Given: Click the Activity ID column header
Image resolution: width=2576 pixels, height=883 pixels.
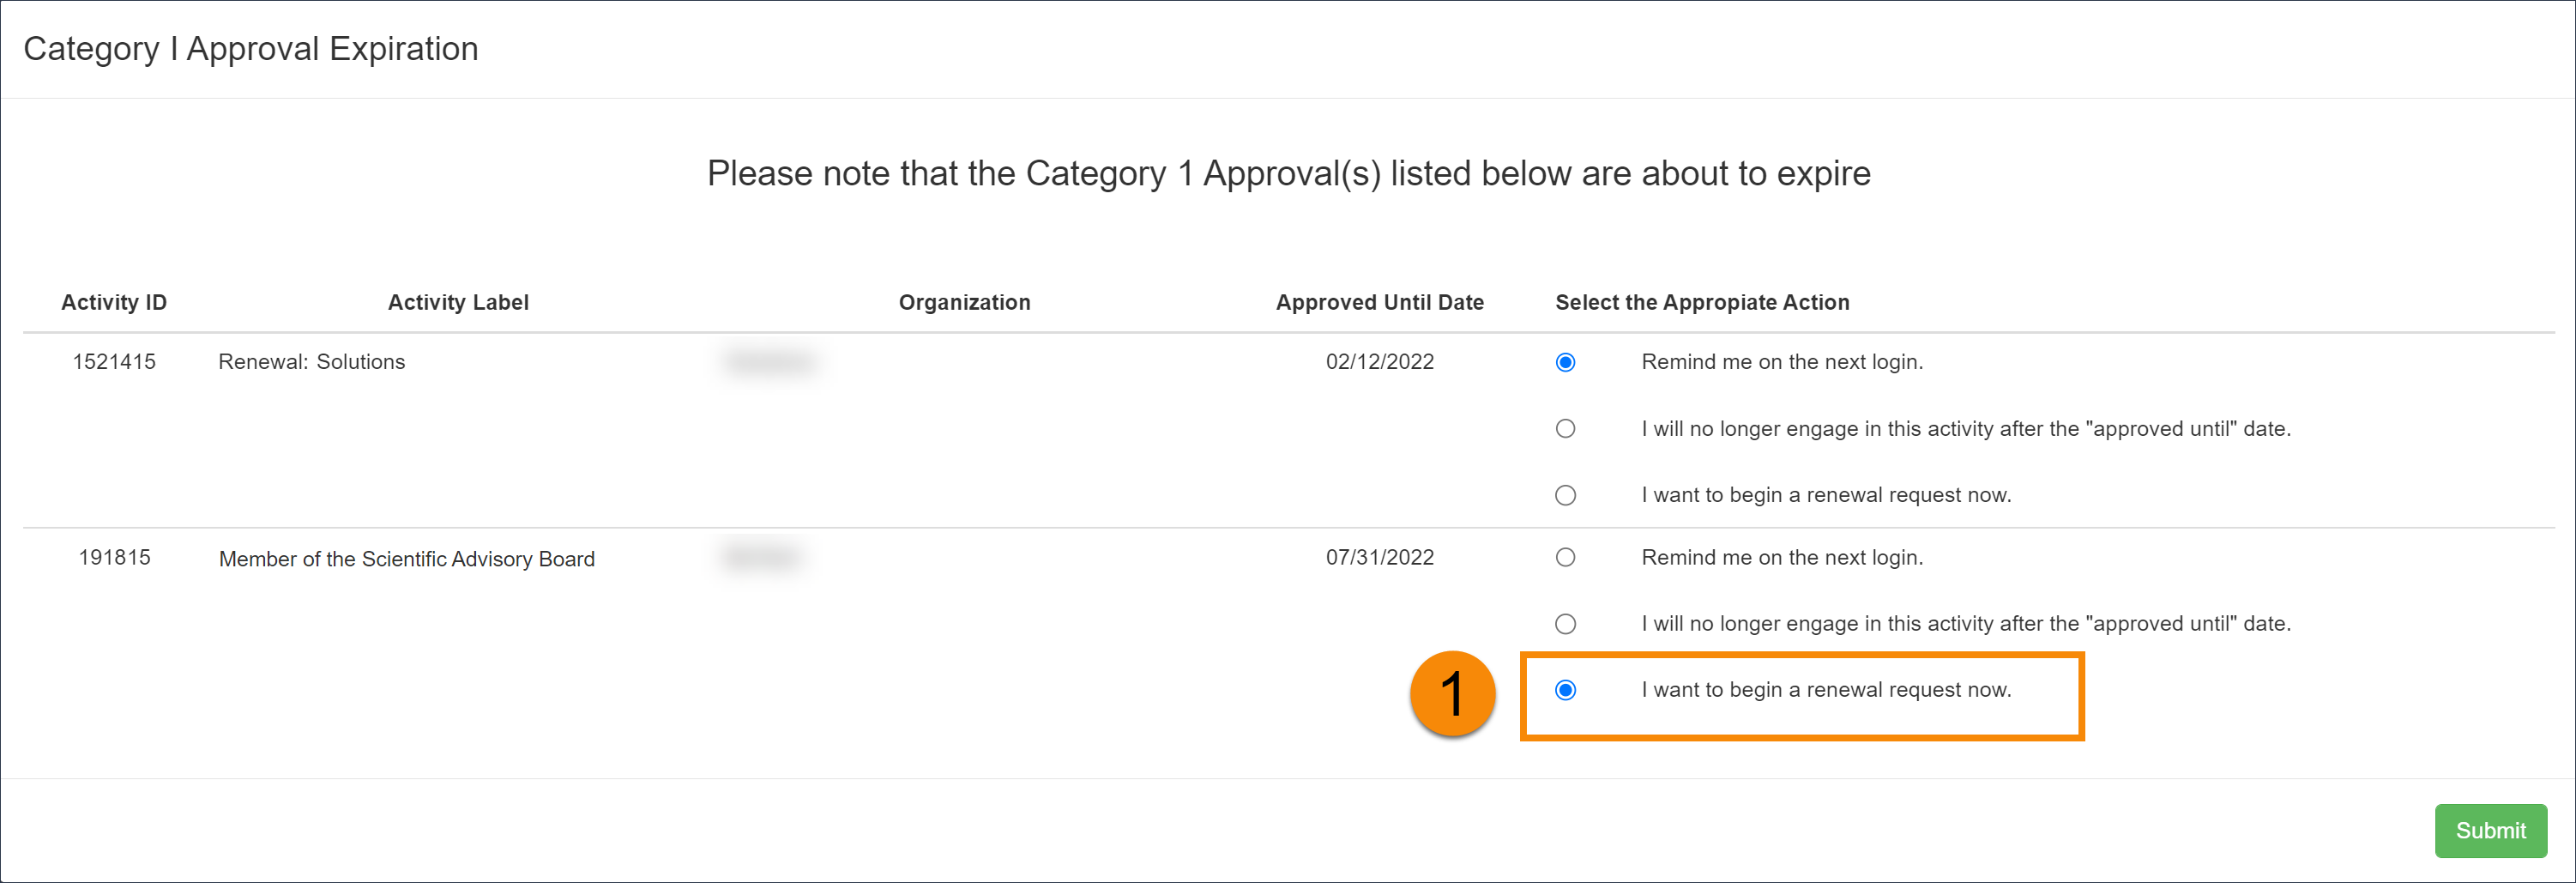Looking at the screenshot, I should [113, 302].
